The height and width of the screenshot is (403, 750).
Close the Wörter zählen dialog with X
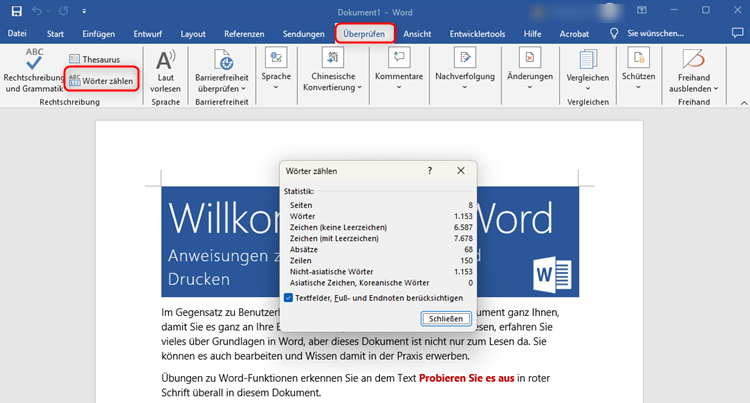pyautogui.click(x=461, y=171)
